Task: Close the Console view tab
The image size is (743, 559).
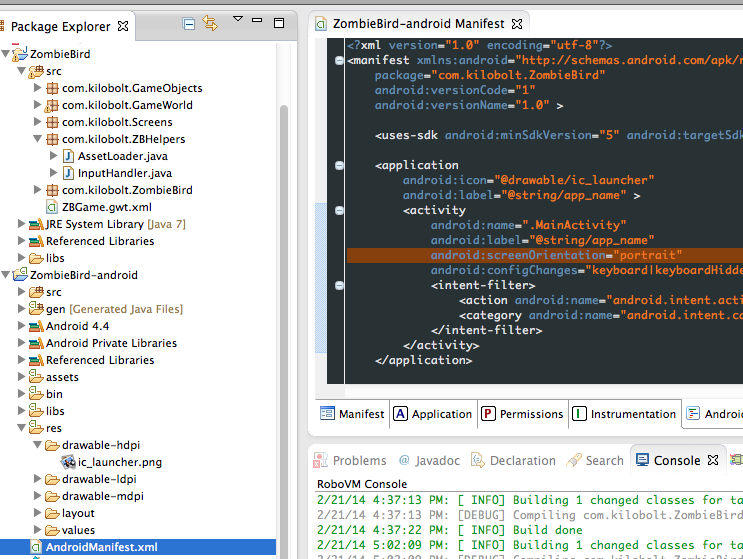Action: click(713, 460)
